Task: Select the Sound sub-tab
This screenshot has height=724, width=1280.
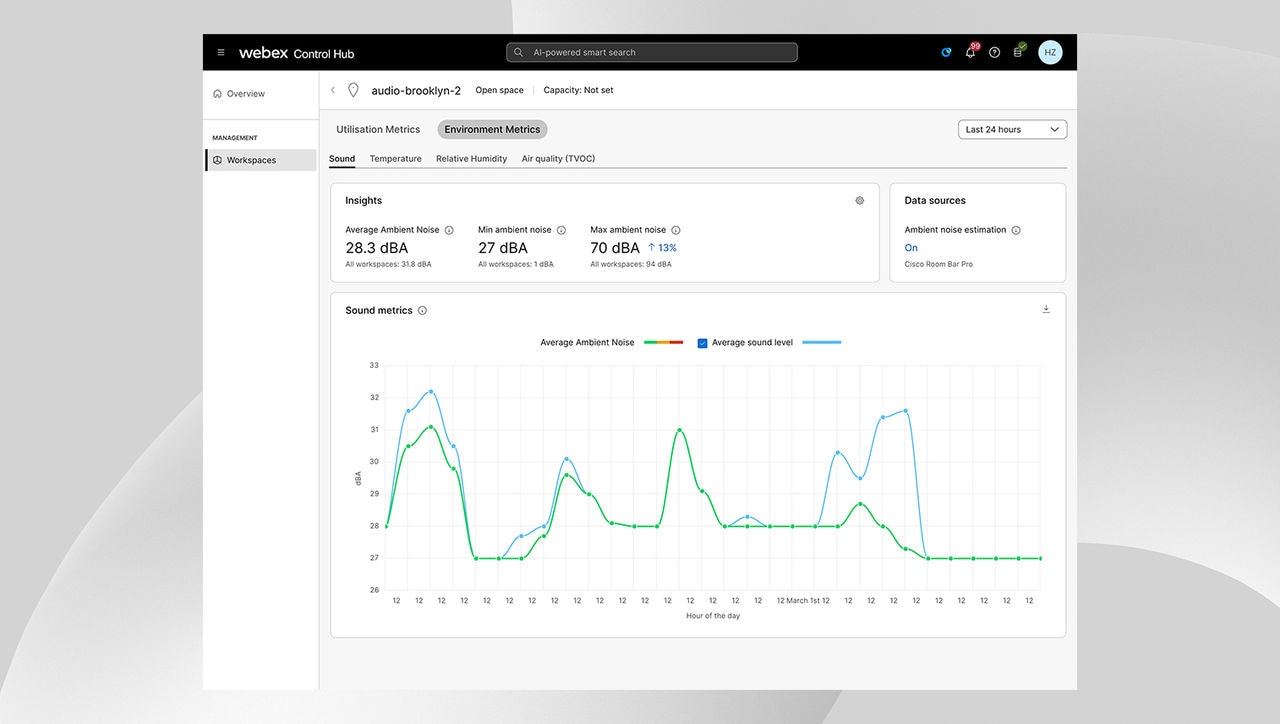Action: pyautogui.click(x=342, y=159)
